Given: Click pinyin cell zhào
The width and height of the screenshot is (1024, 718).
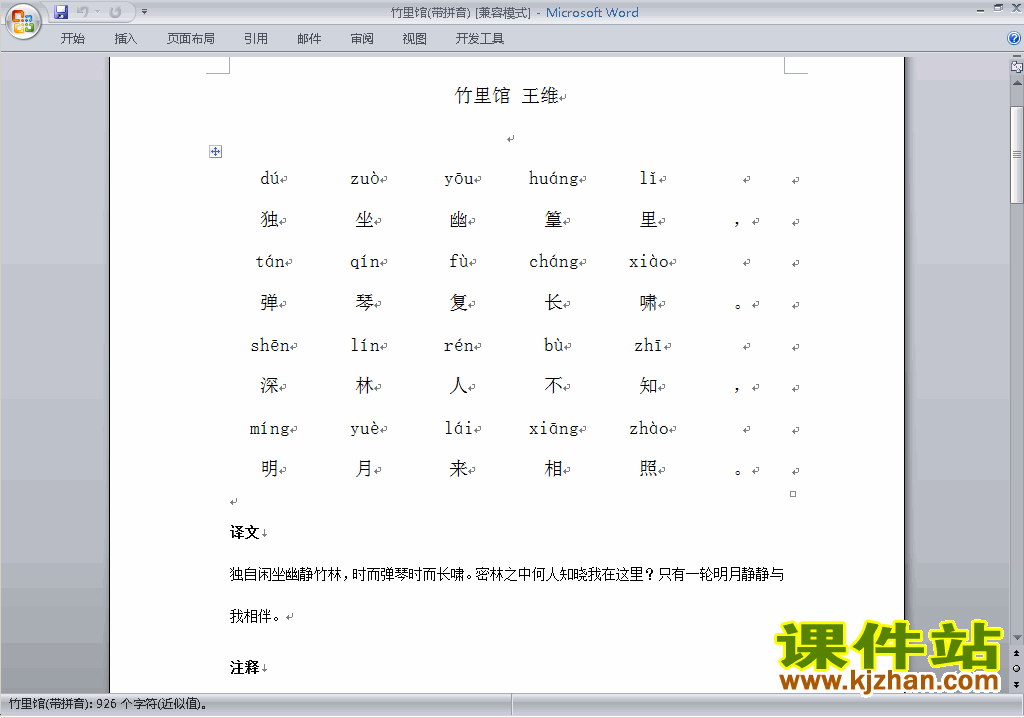Looking at the screenshot, I should point(648,428).
